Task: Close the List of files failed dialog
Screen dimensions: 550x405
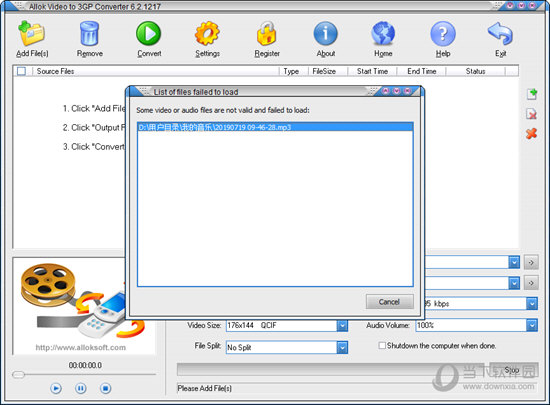Action: point(408,91)
